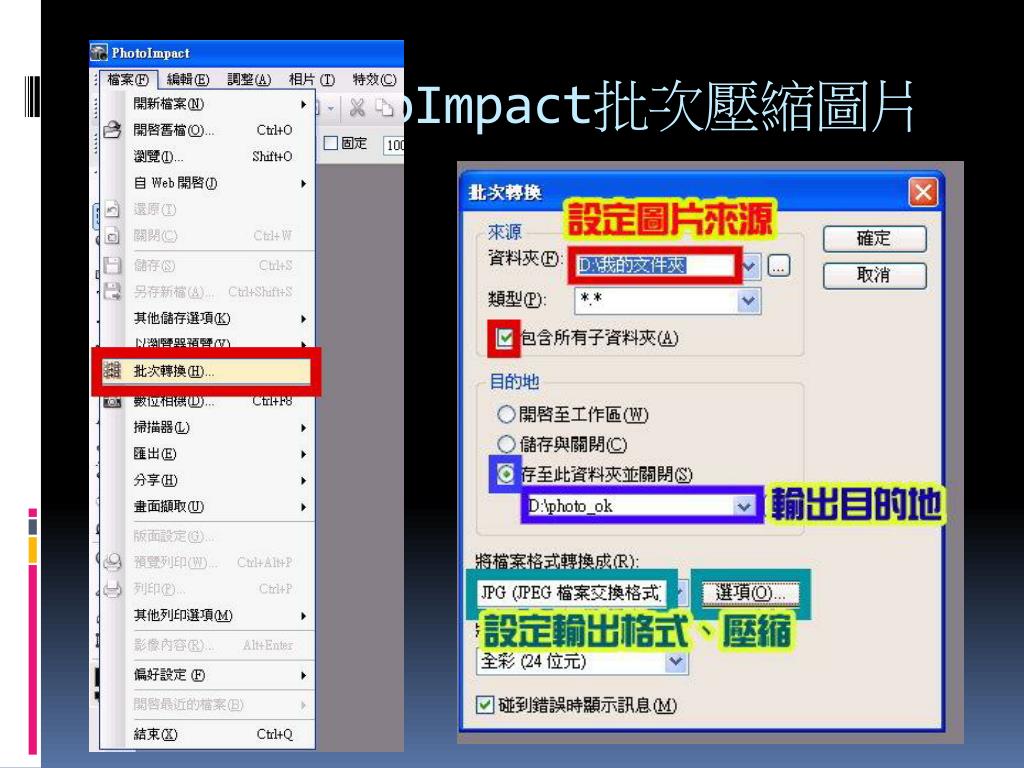Click the browse (...) button for source folder

point(778,266)
